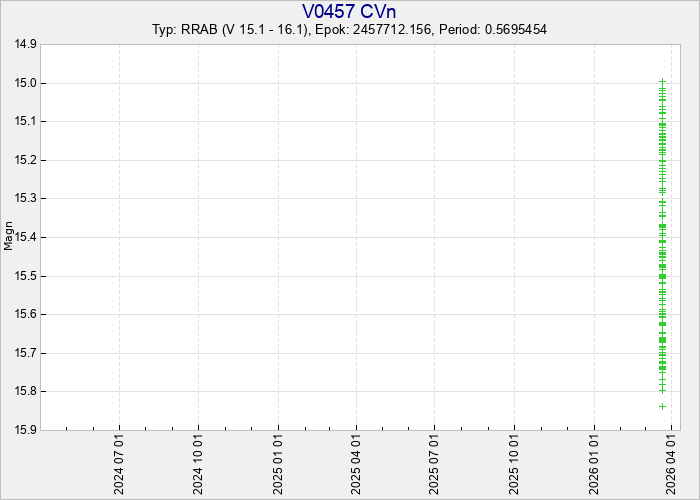Click the subtitle with Typ, Epok and Period
The height and width of the screenshot is (500, 700).
click(349, 30)
